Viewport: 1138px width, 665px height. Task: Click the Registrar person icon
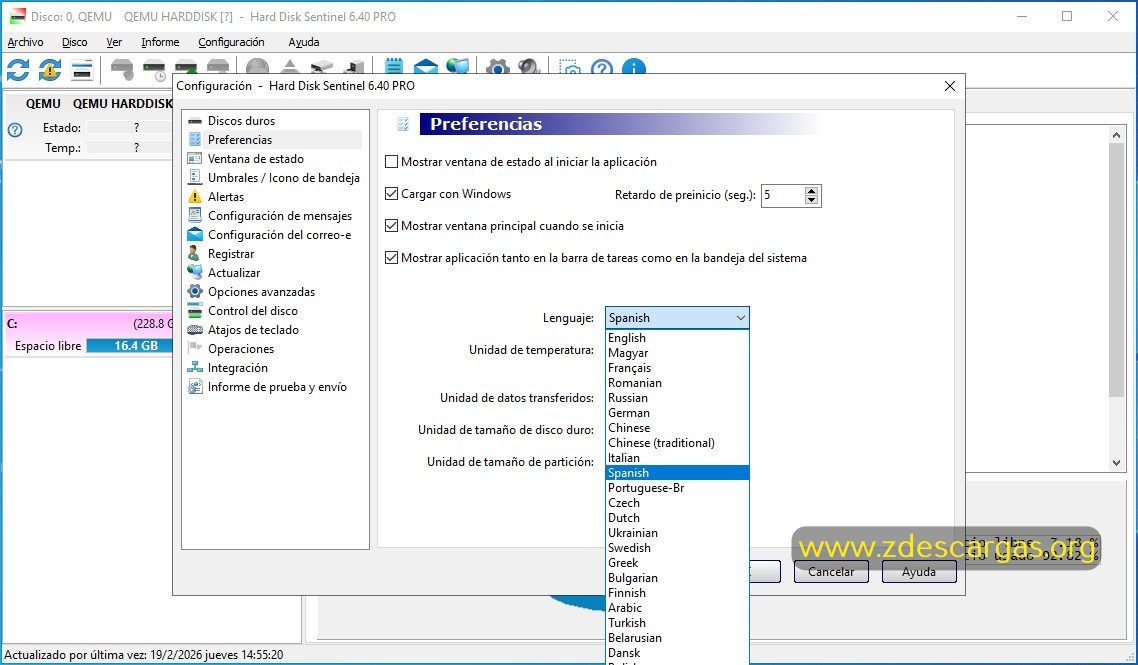[x=194, y=253]
